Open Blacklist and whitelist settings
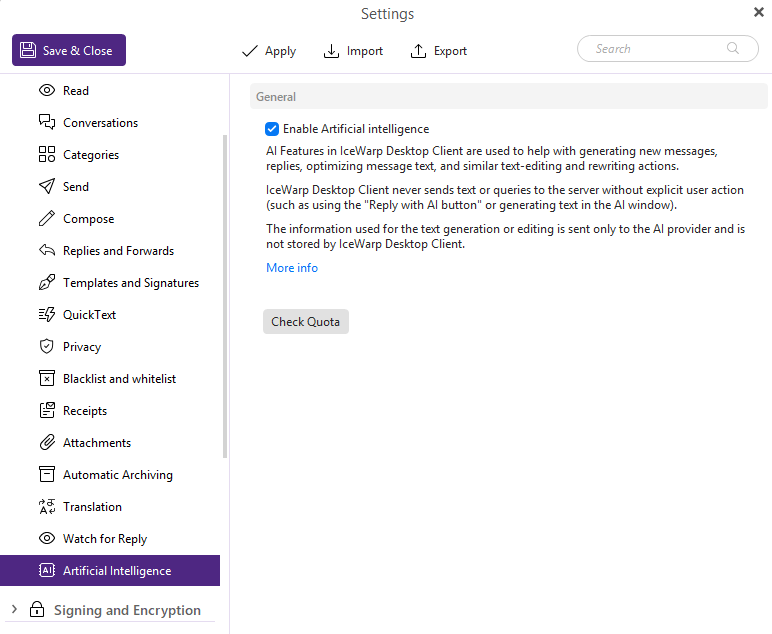This screenshot has width=772, height=634. pos(119,379)
